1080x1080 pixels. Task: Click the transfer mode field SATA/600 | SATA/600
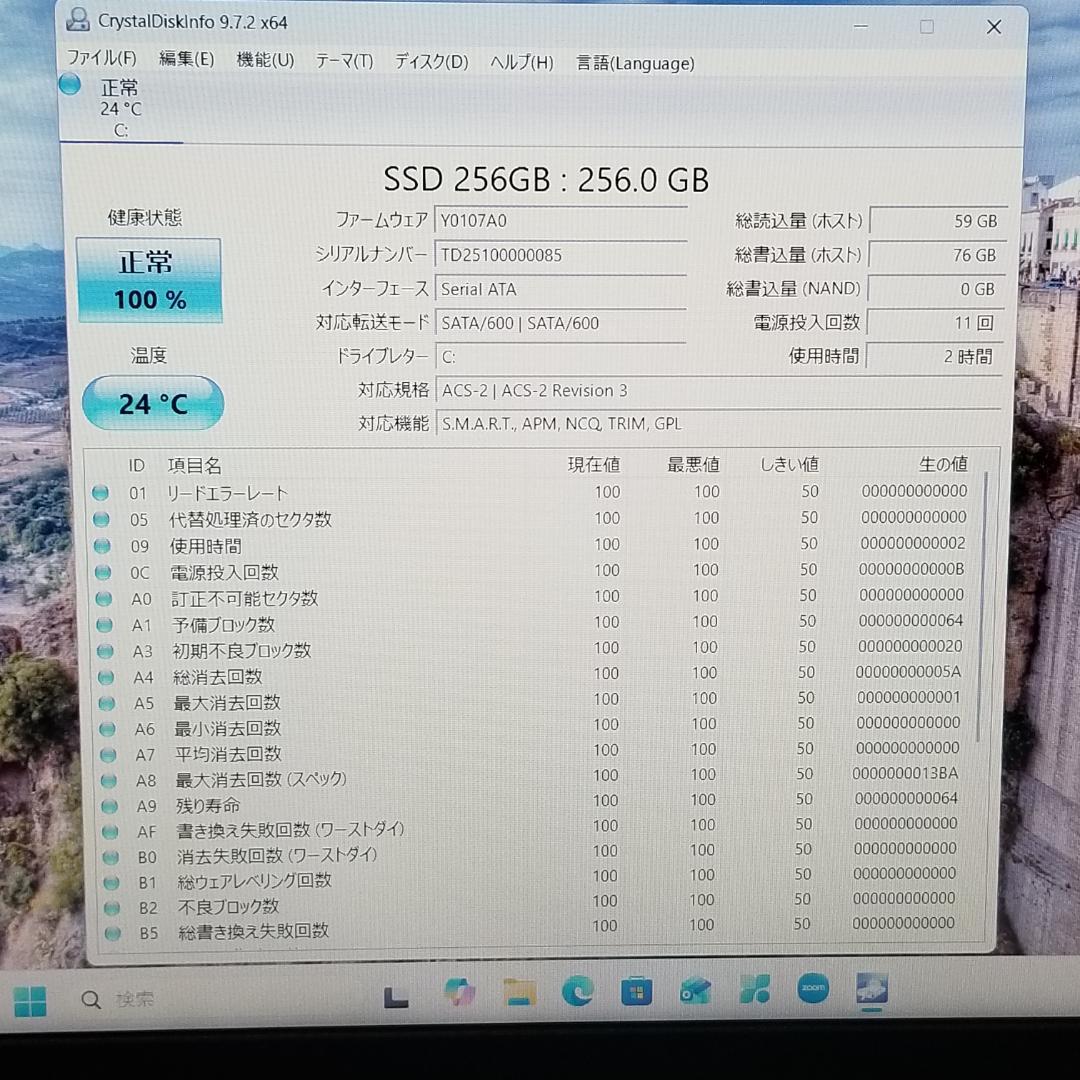[561, 323]
